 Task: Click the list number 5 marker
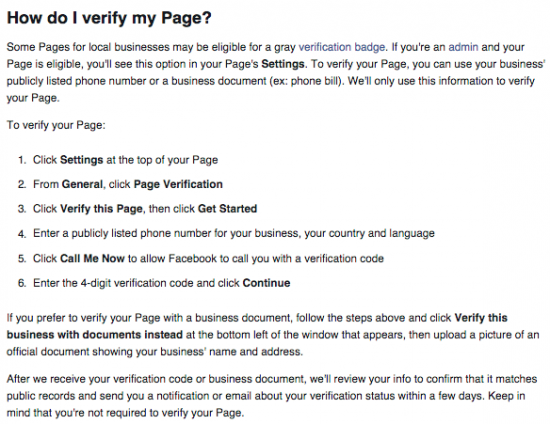(22, 259)
